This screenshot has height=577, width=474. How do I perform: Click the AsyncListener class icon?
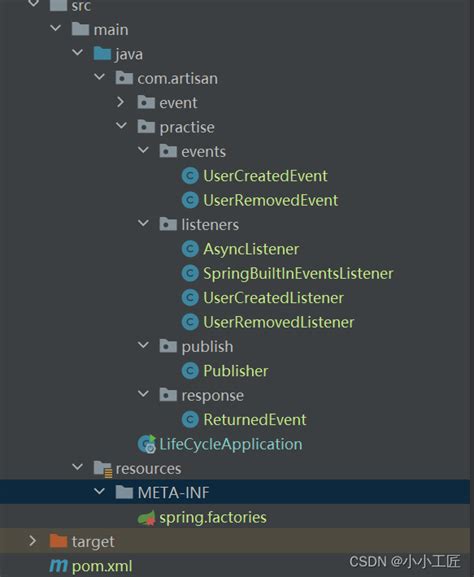click(x=190, y=249)
